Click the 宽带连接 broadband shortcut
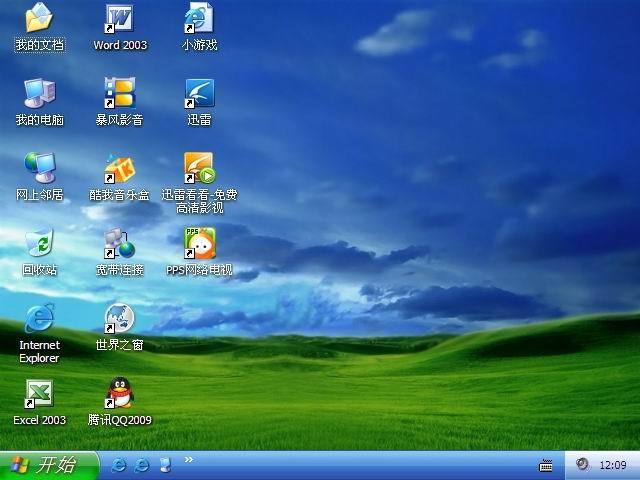640x480 pixels. [120, 243]
